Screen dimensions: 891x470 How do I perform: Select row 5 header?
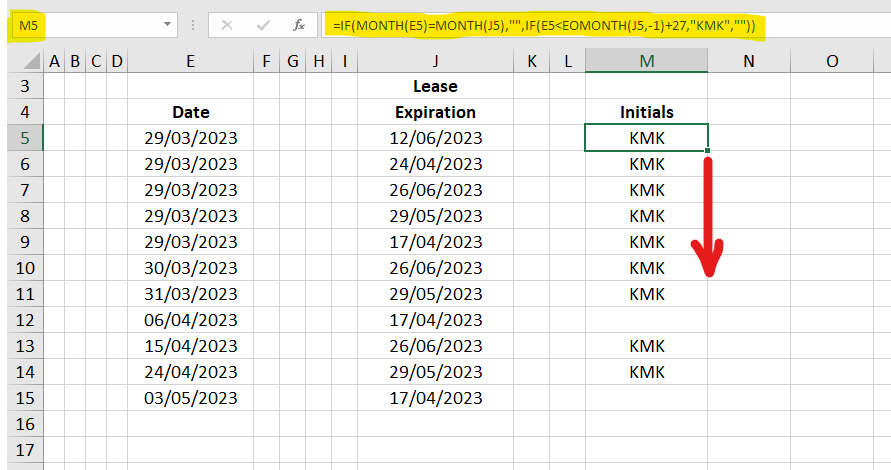25,138
